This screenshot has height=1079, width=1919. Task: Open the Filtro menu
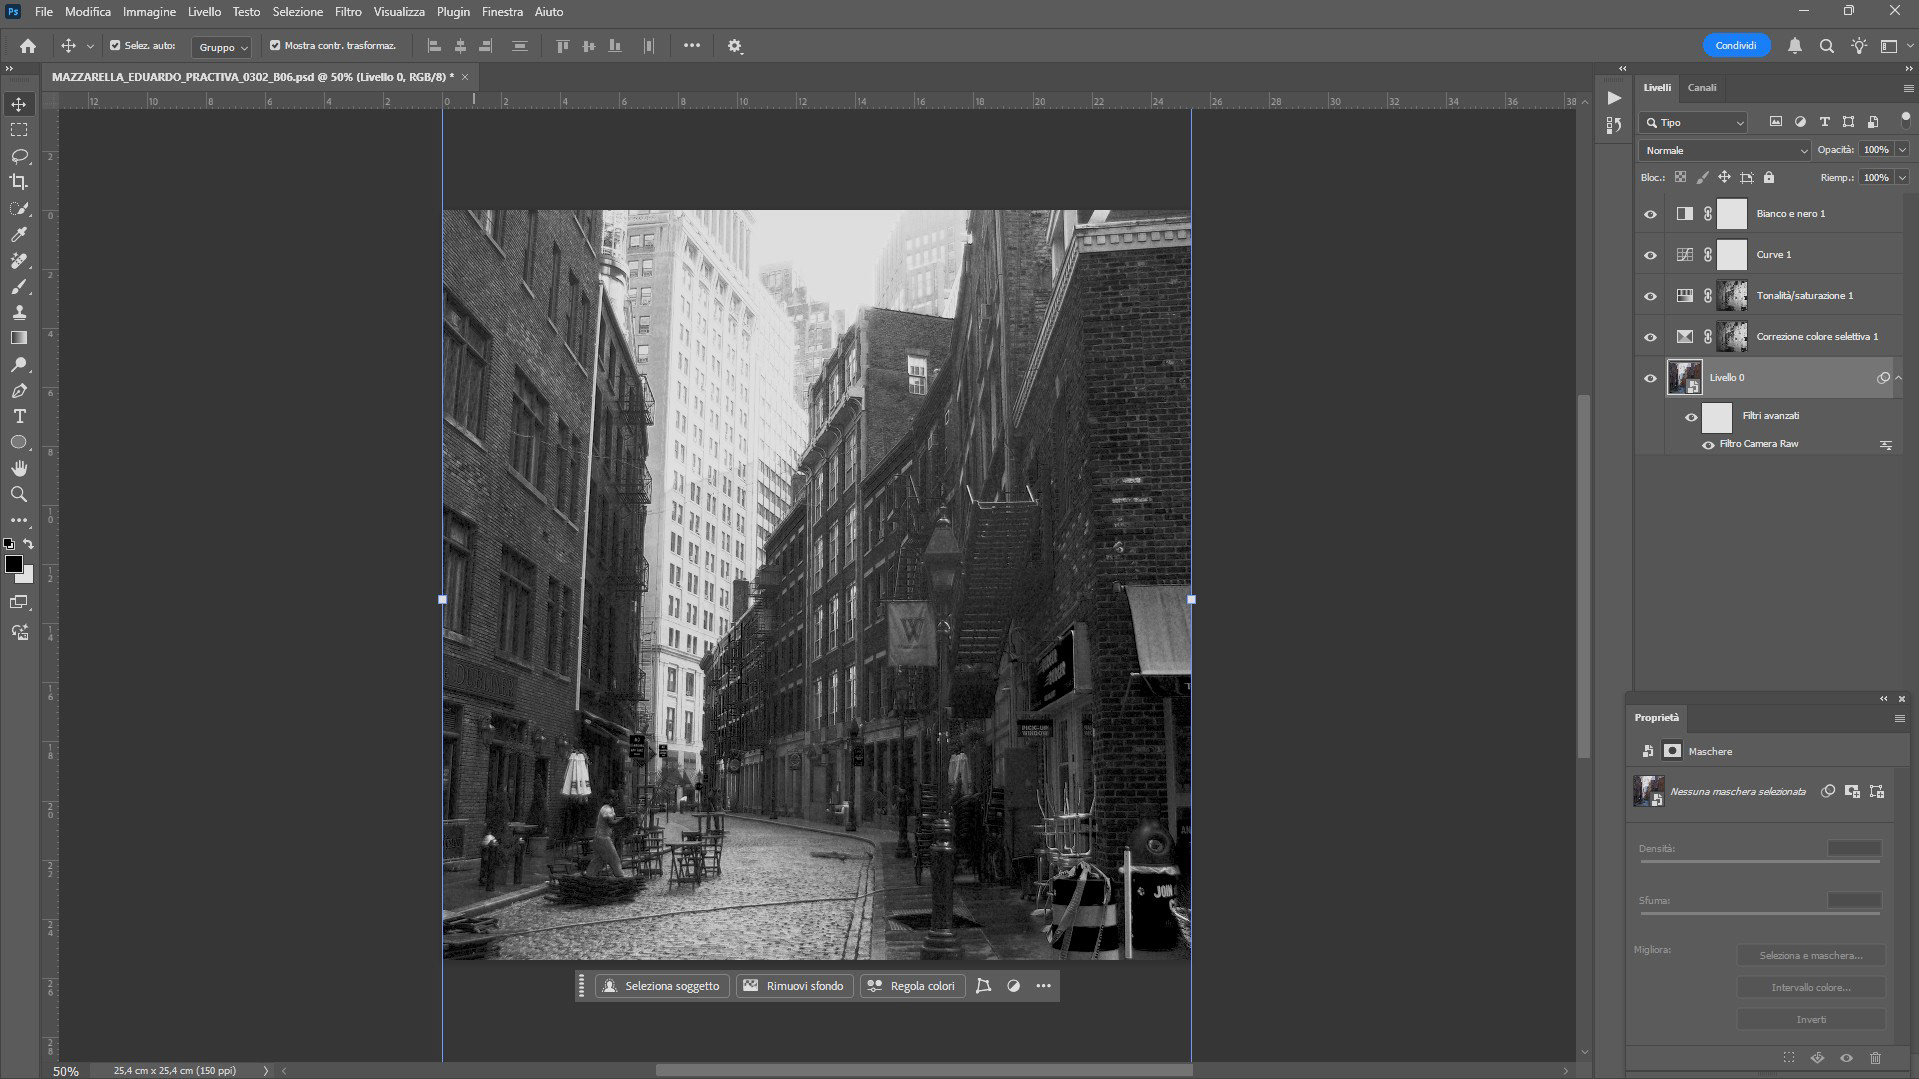(x=348, y=12)
